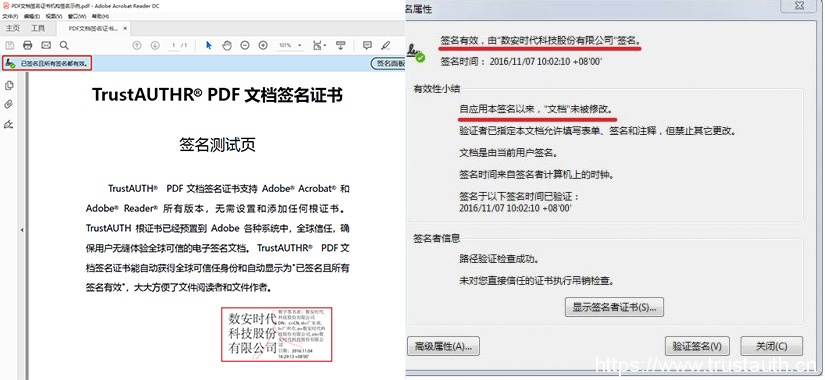Click the red signature stamp on page
The image size is (825, 380).
point(276,334)
